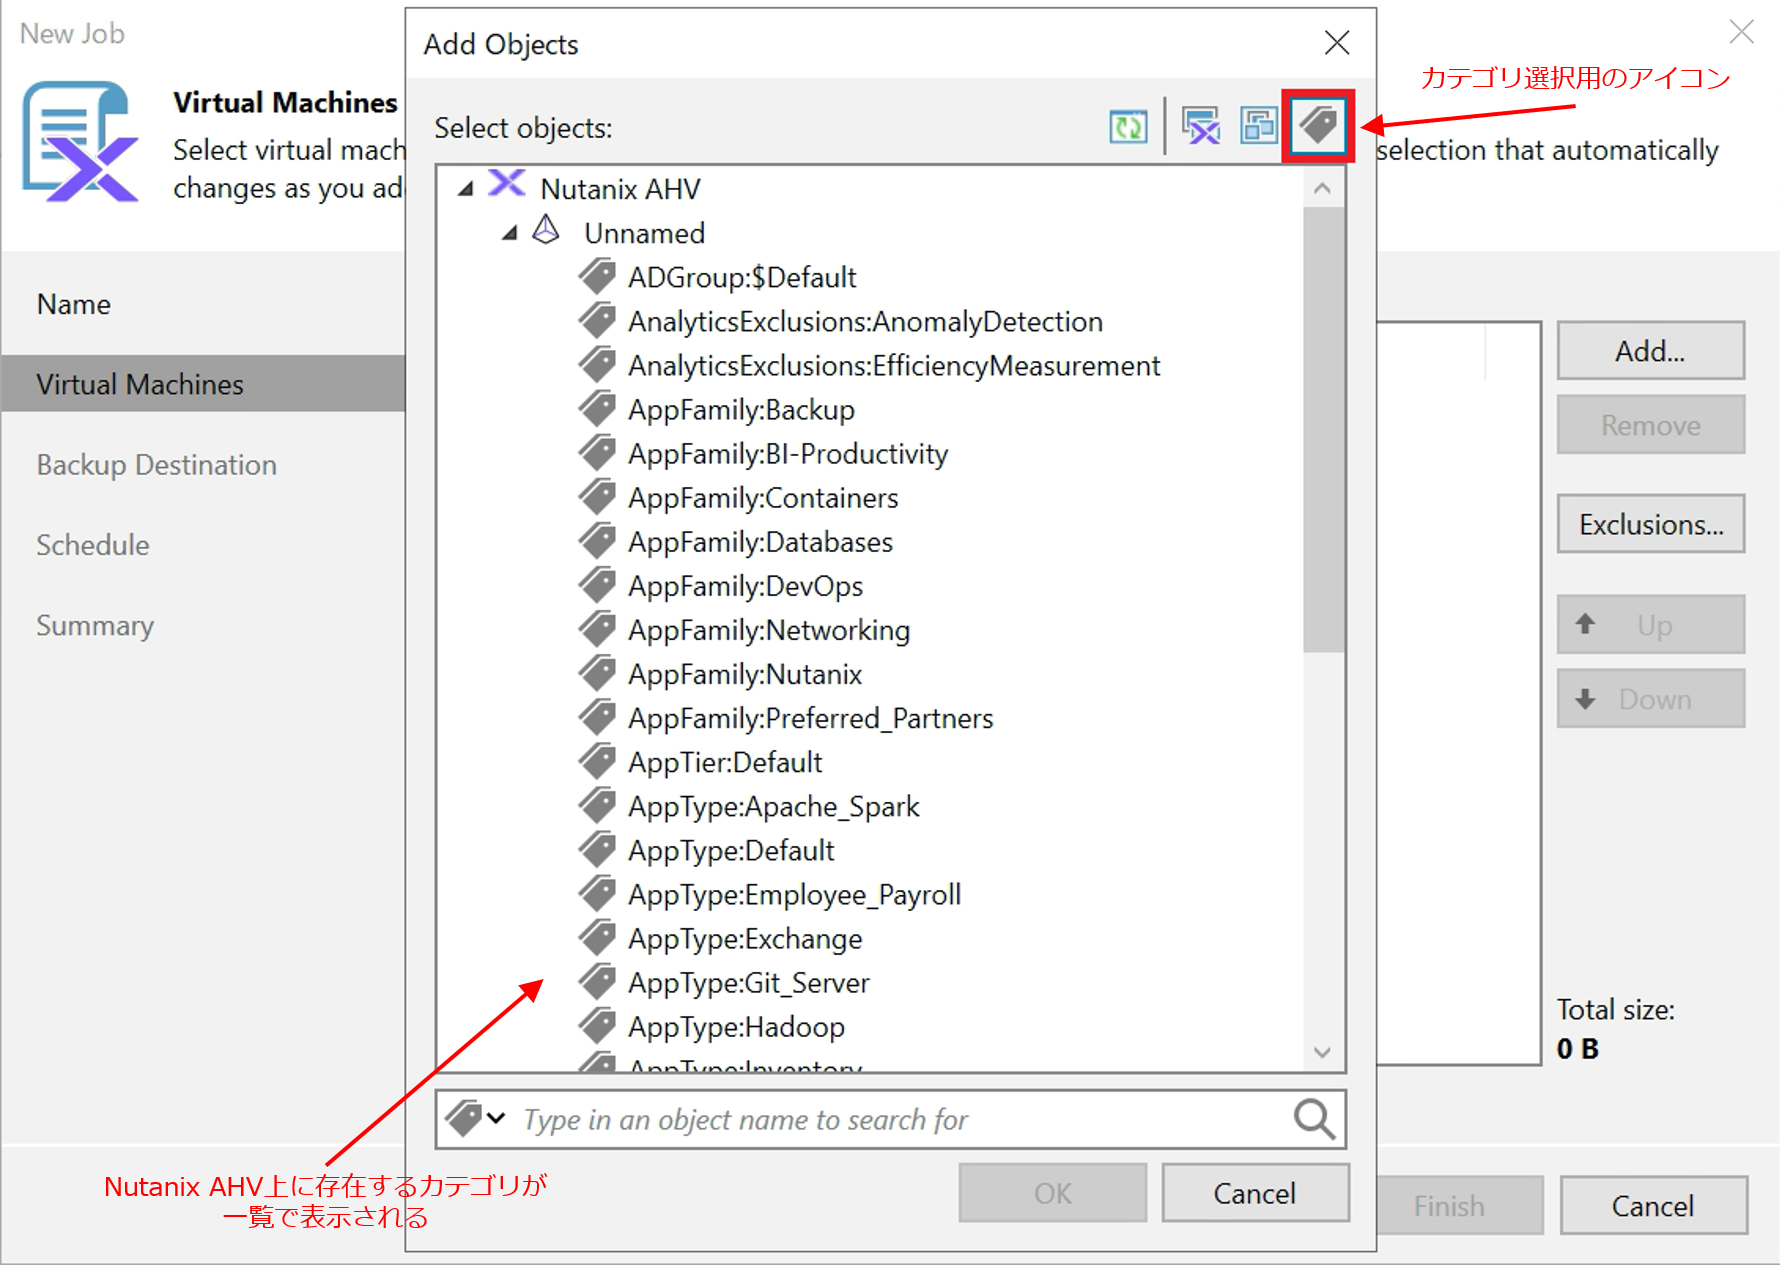Click the tag icon beside AppFamily:DevOps
The height and width of the screenshot is (1265, 1780).
coord(597,584)
